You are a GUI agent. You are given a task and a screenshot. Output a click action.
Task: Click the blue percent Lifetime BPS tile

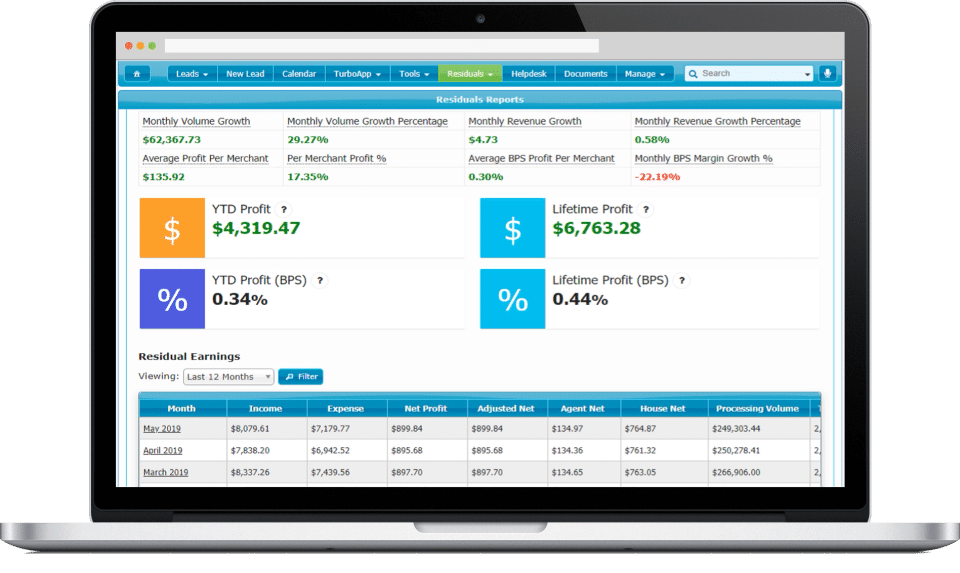[x=512, y=299]
